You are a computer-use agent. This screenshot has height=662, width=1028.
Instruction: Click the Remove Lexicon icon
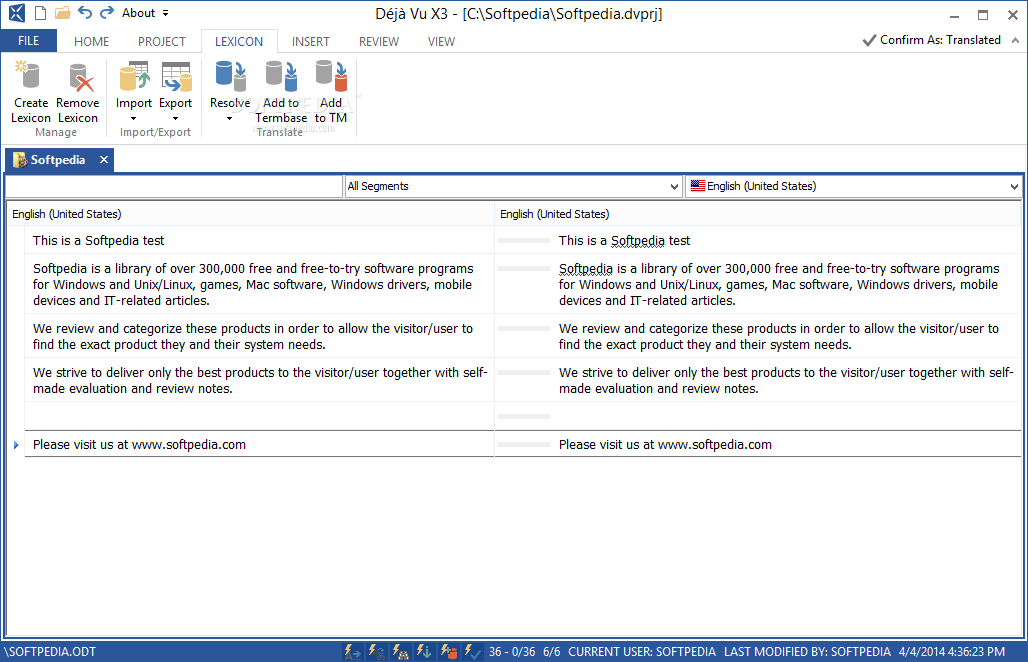coord(81,77)
